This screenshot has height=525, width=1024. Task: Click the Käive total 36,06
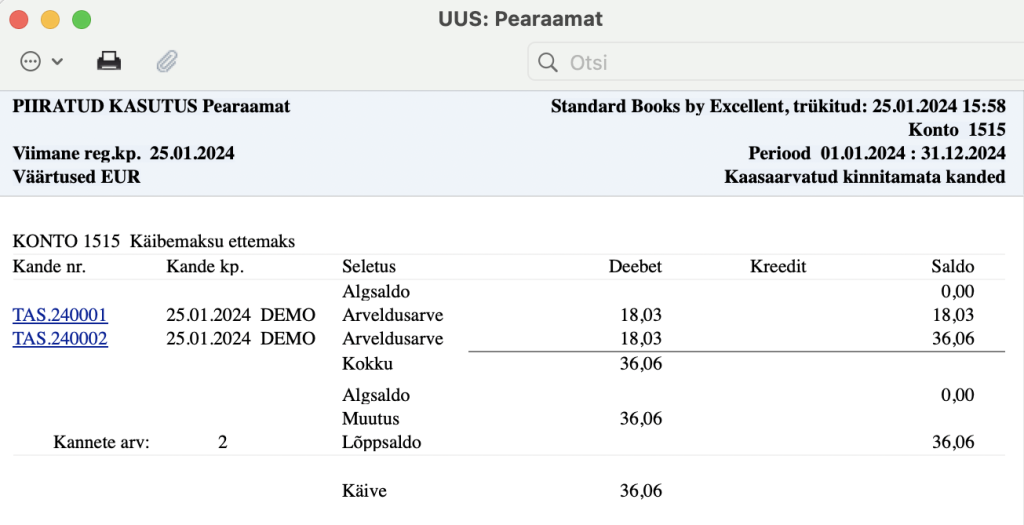[x=641, y=491]
